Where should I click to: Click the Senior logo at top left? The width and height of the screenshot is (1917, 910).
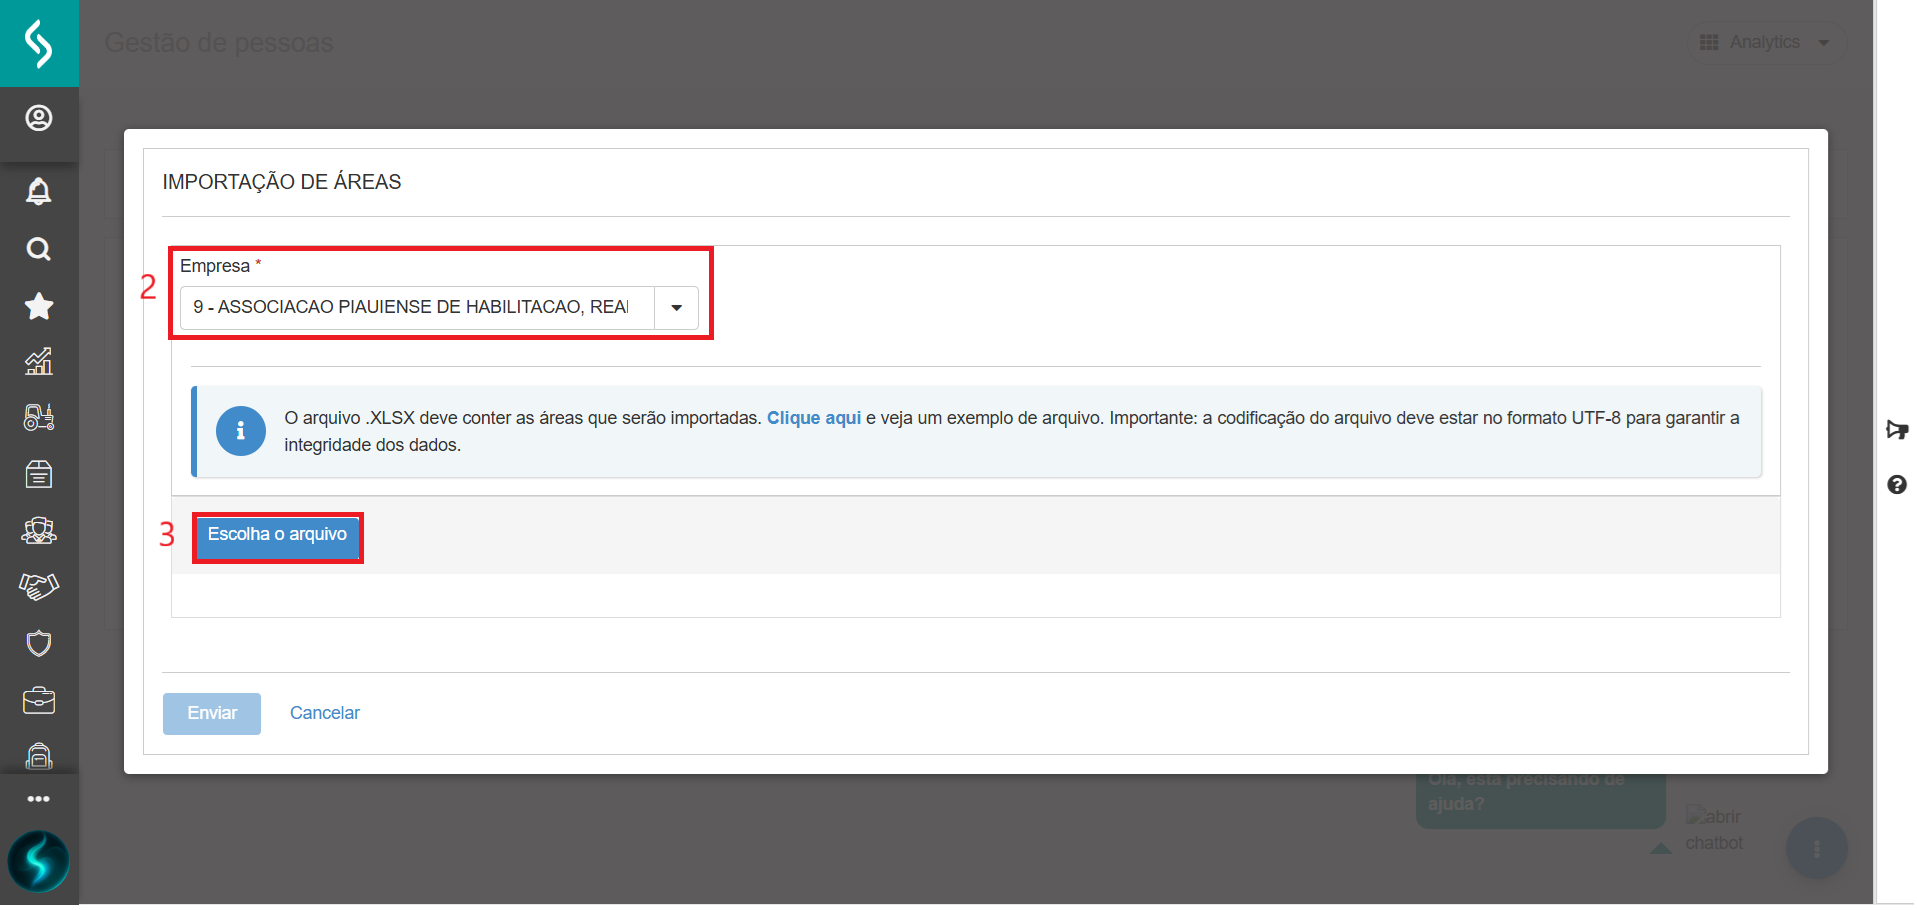click(39, 44)
